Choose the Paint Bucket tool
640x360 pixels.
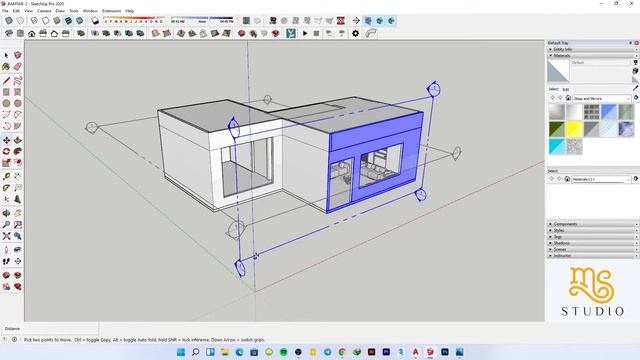pos(6,67)
